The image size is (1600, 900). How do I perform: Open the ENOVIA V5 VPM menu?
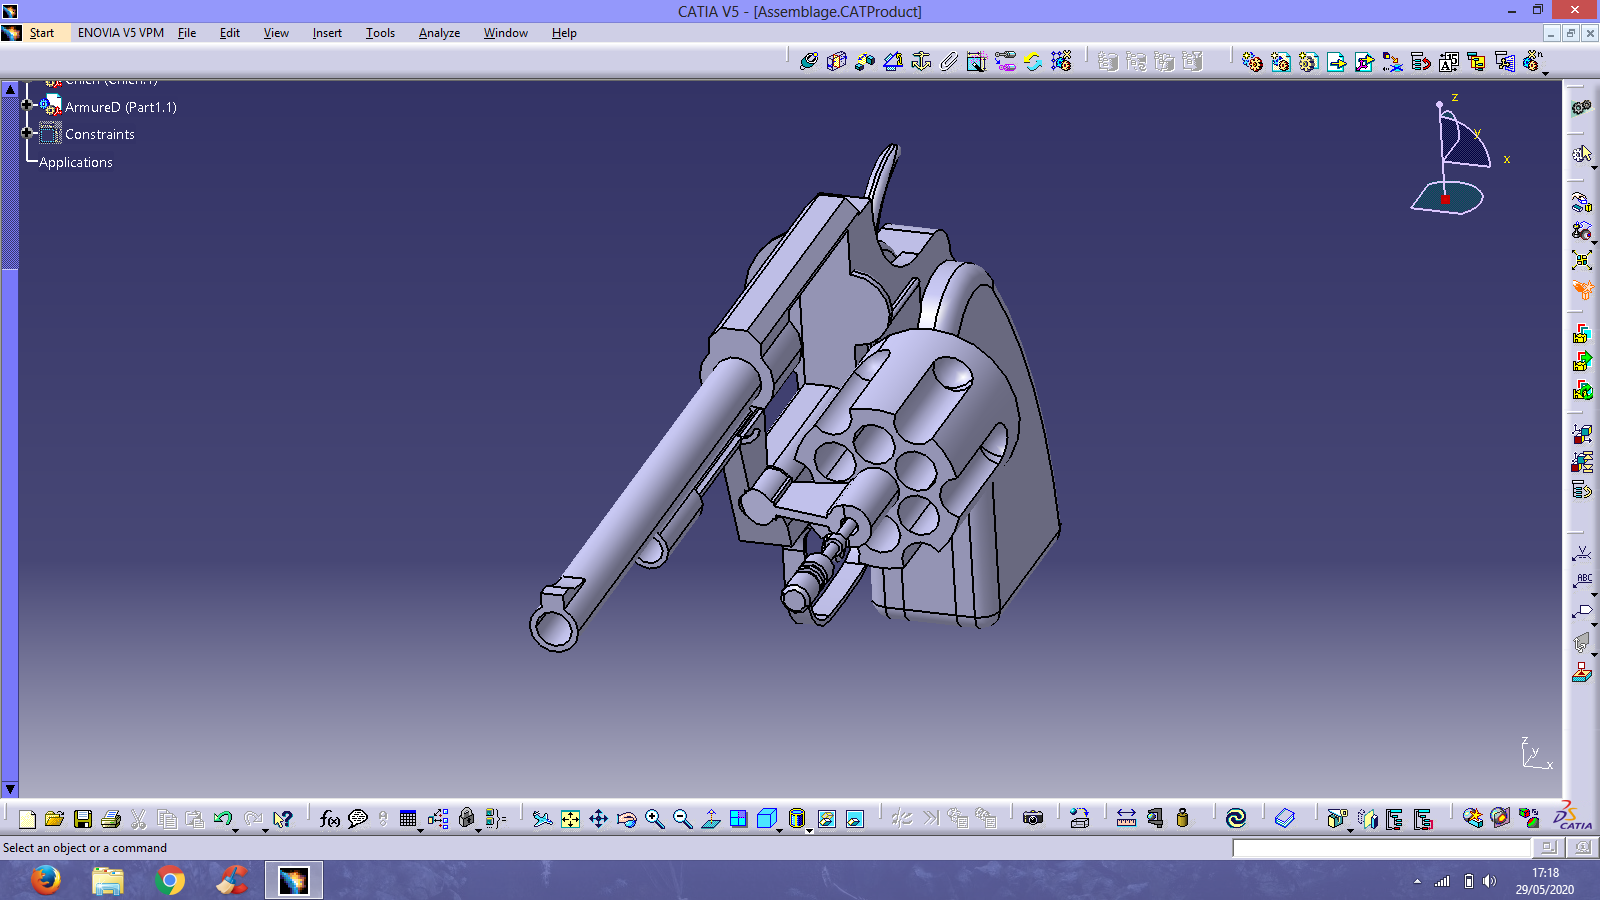[x=121, y=33]
